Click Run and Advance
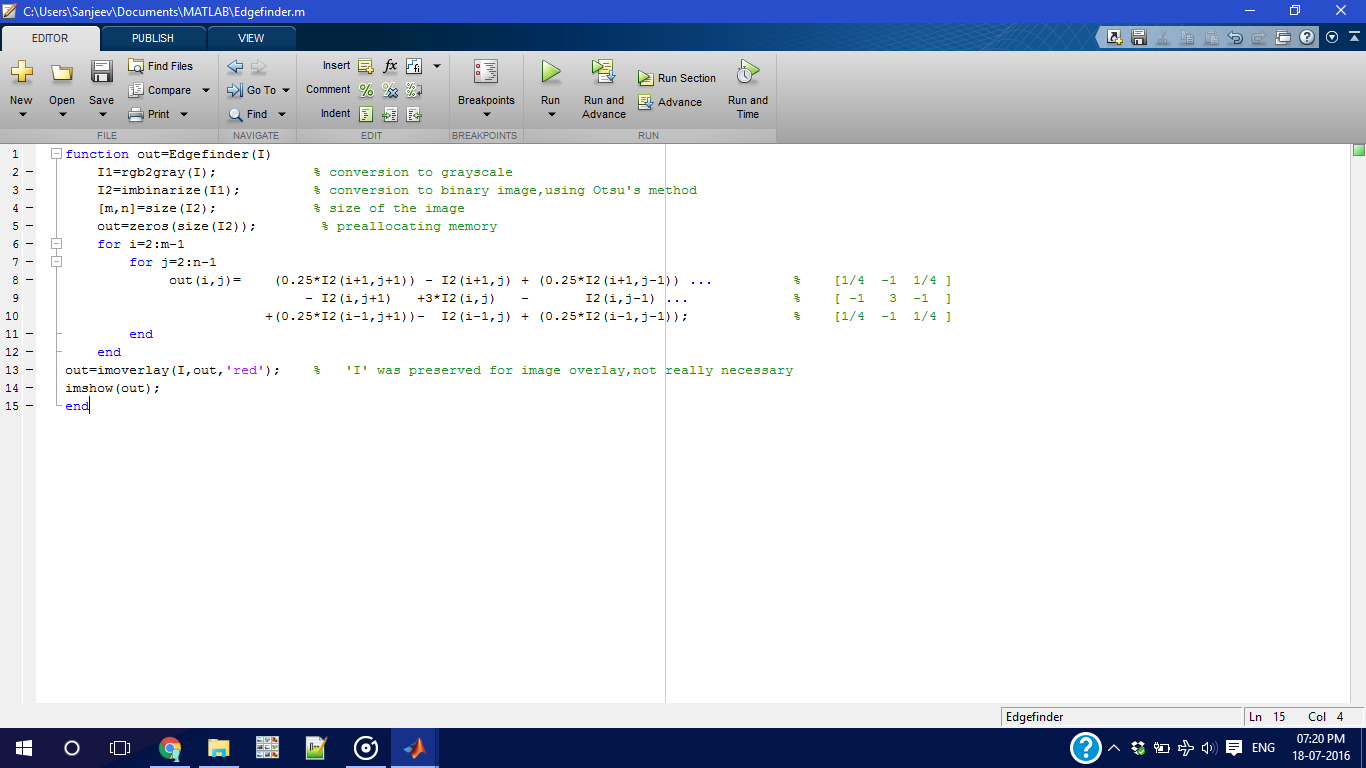 [x=603, y=87]
